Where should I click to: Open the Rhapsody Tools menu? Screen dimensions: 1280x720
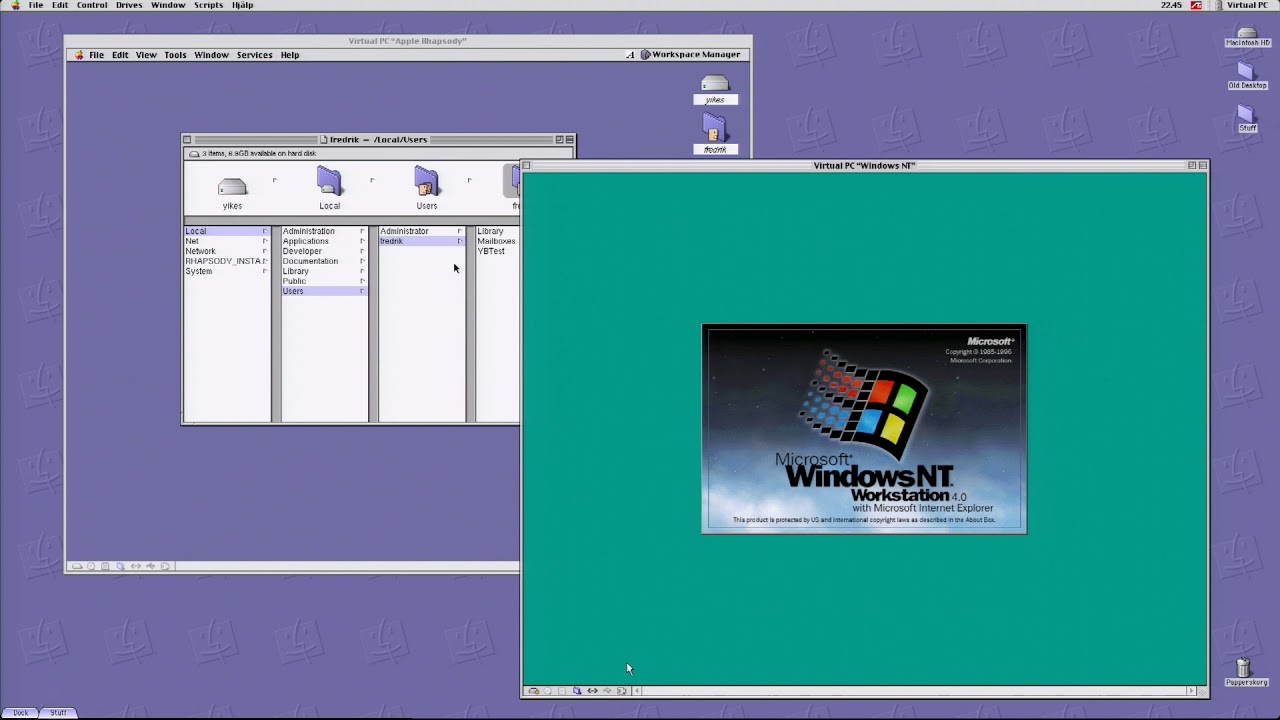[x=175, y=55]
